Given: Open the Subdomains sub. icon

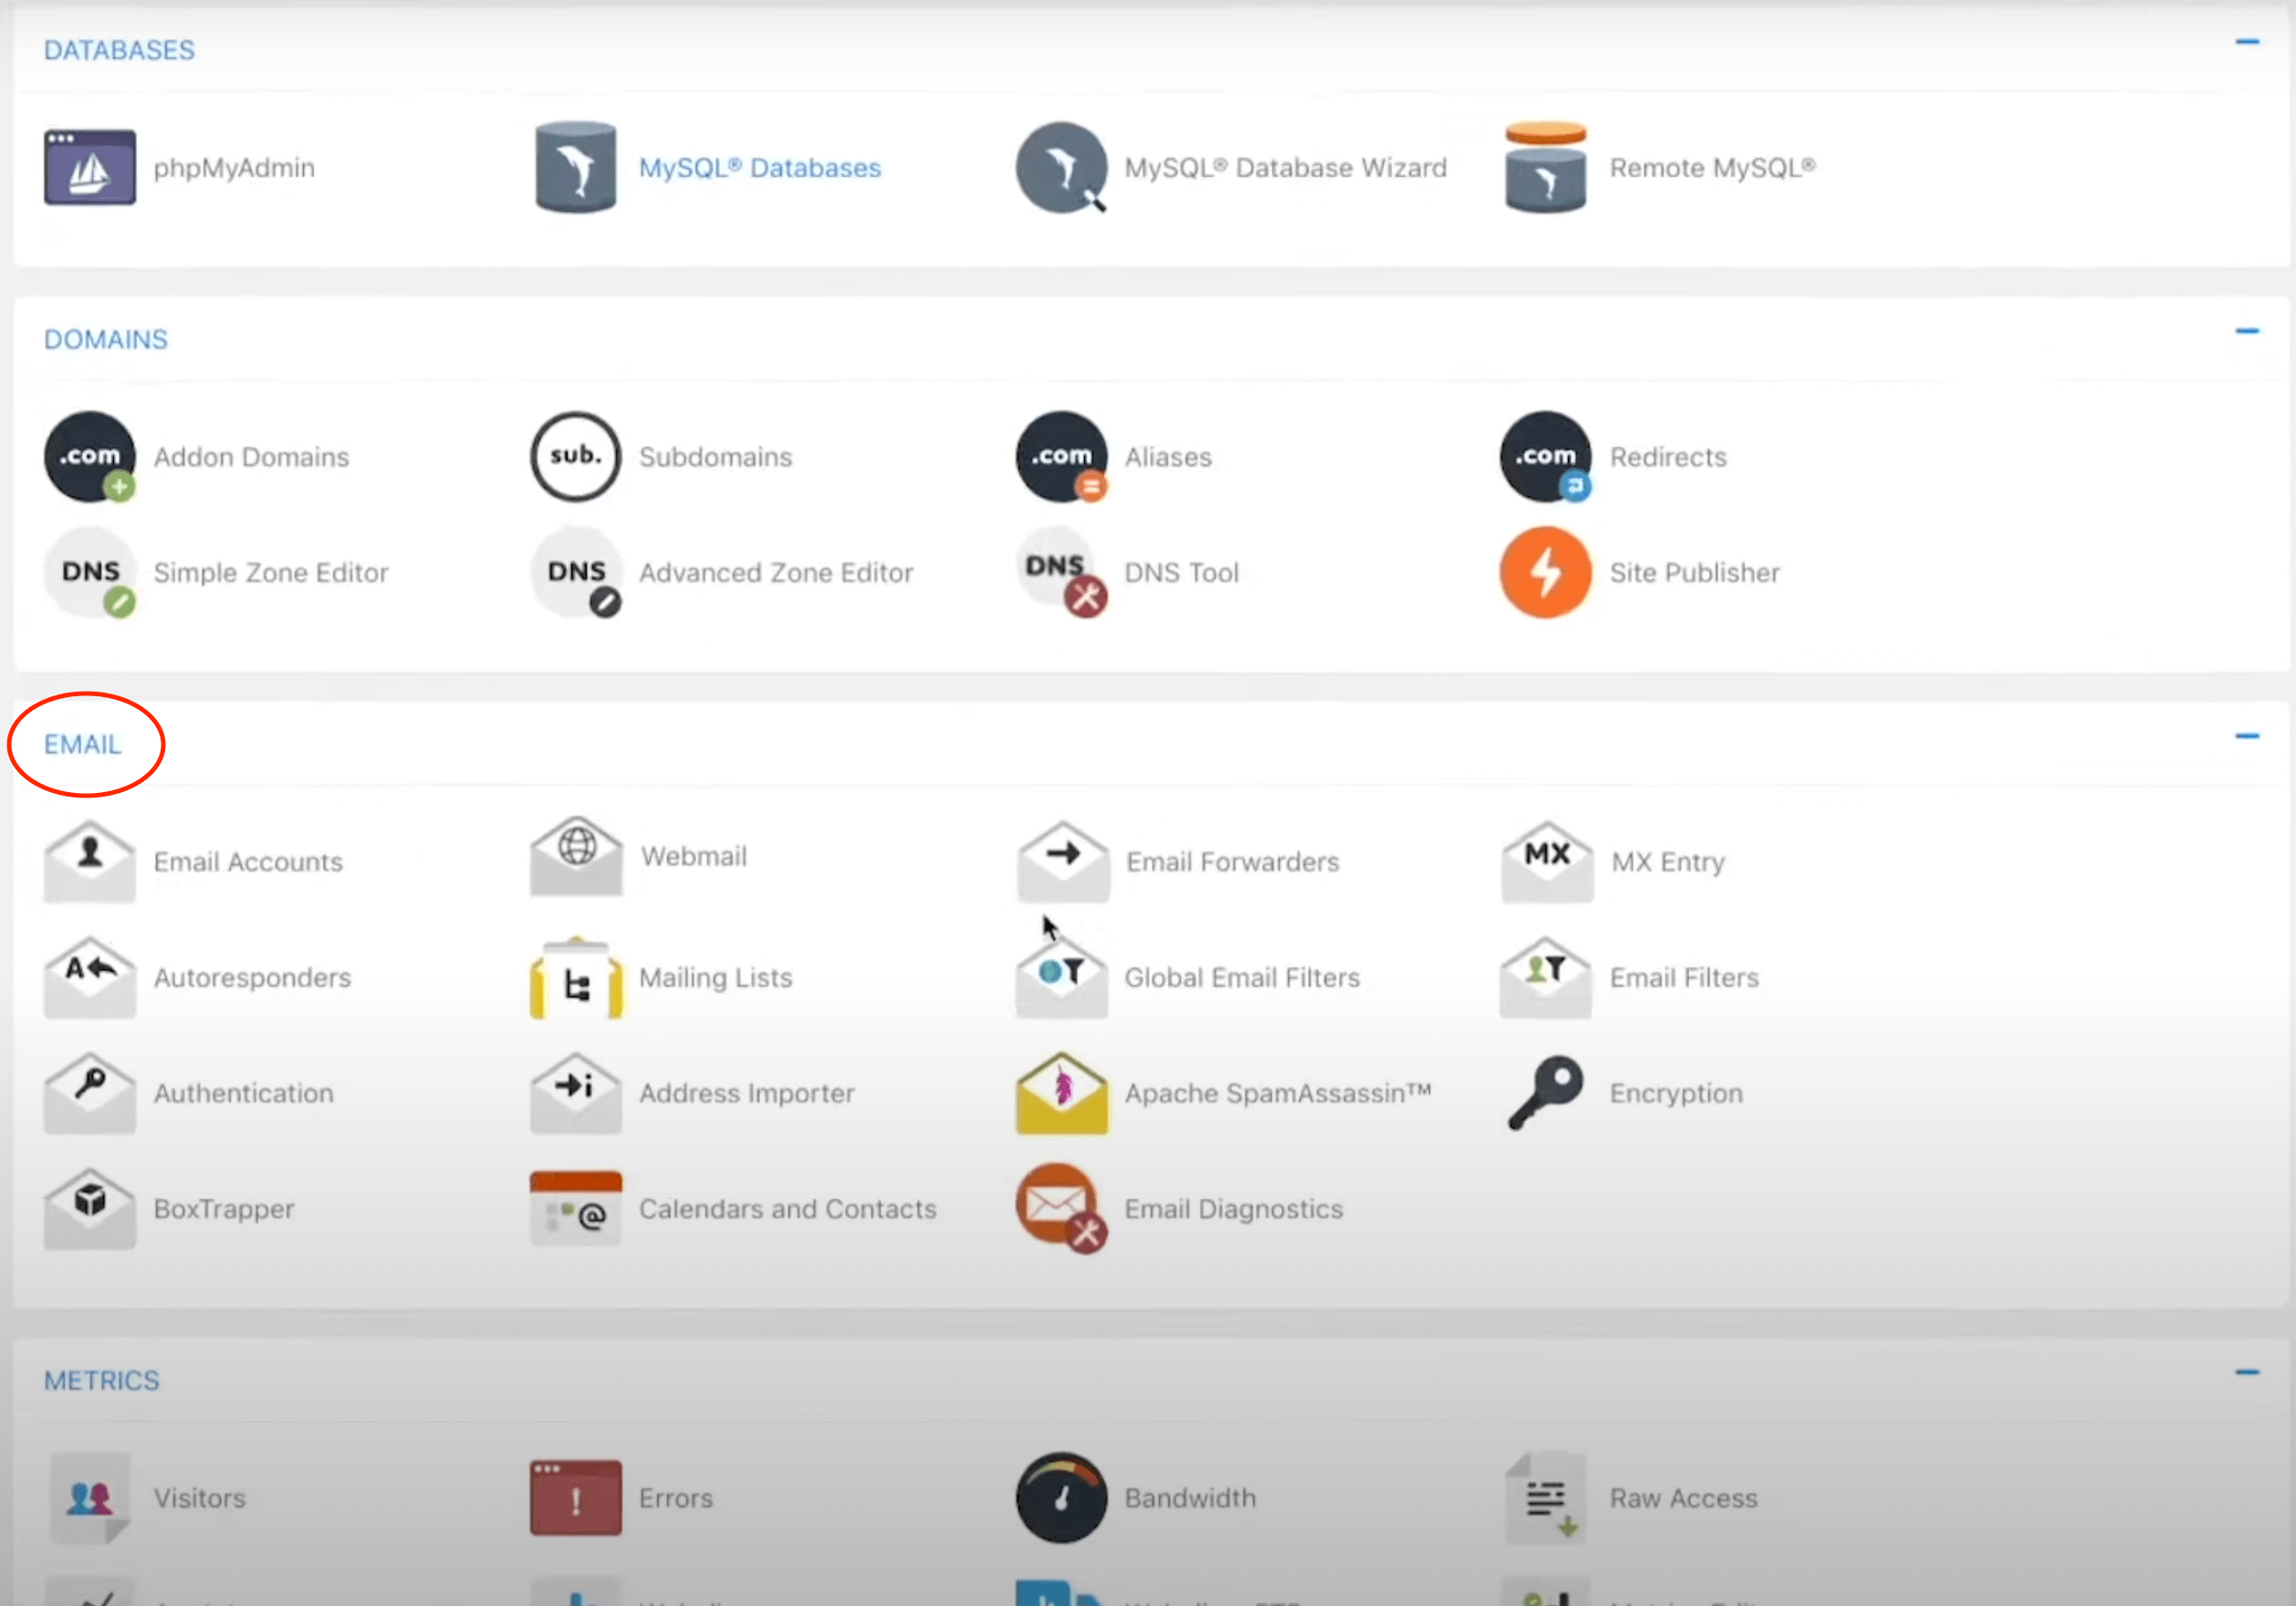Looking at the screenshot, I should coord(575,456).
